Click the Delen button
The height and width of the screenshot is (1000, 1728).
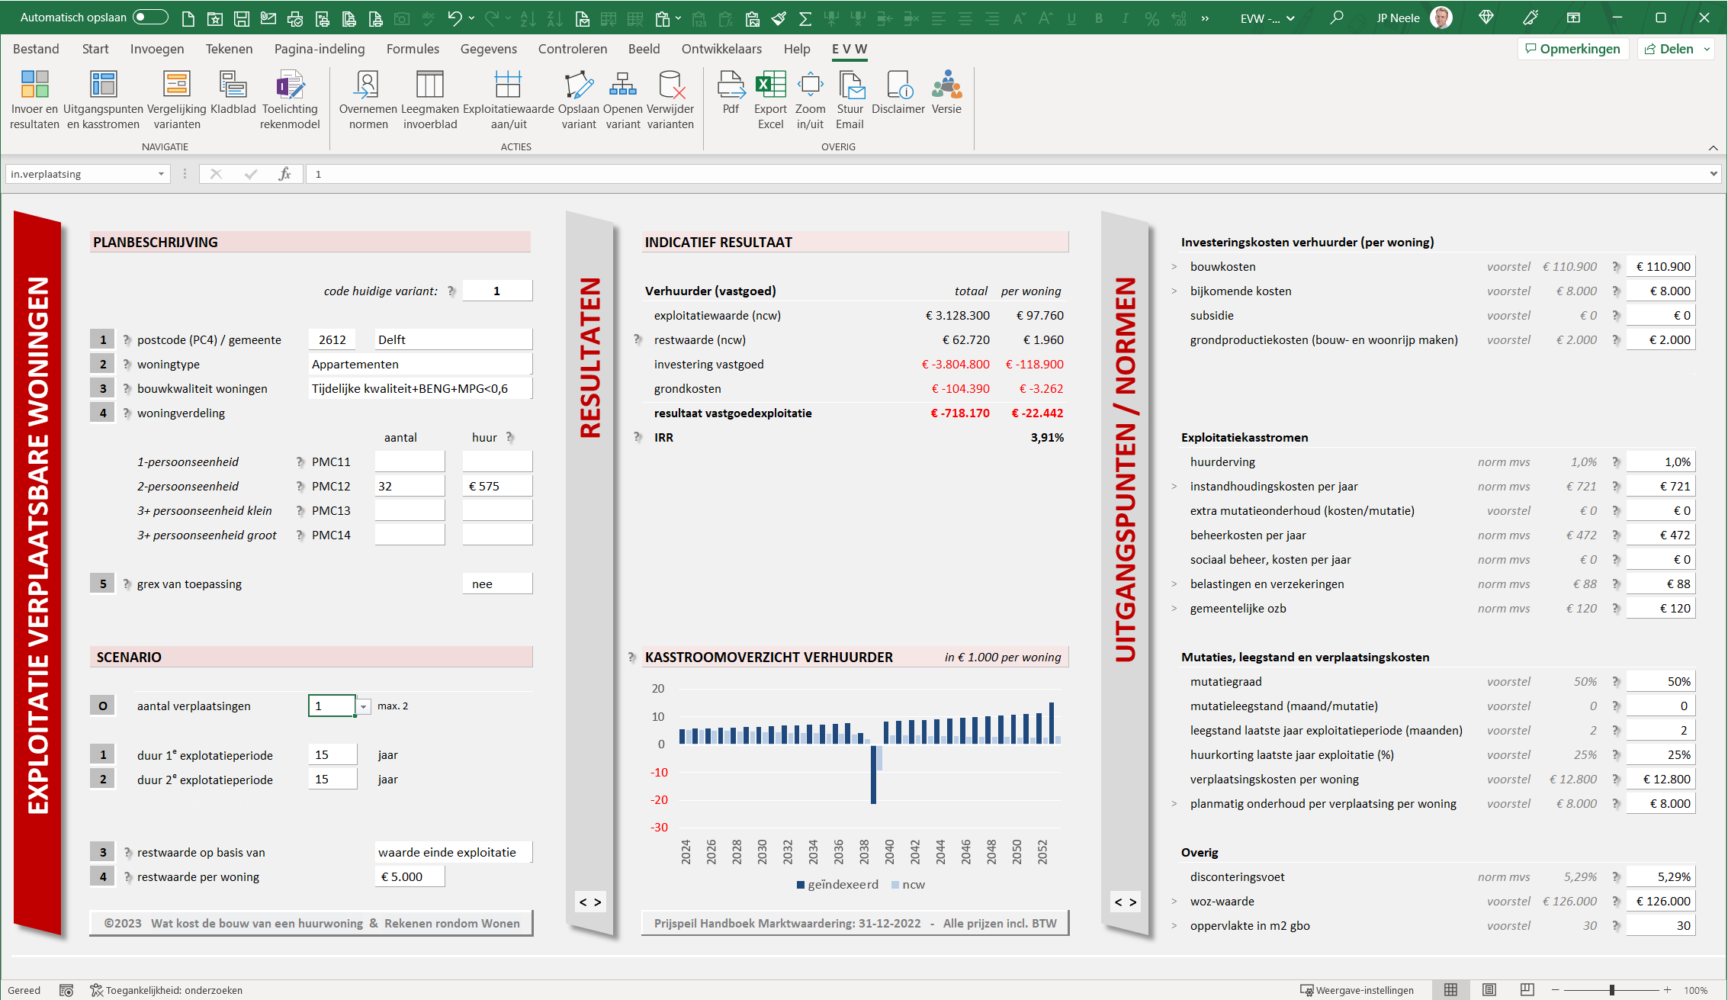1668,49
